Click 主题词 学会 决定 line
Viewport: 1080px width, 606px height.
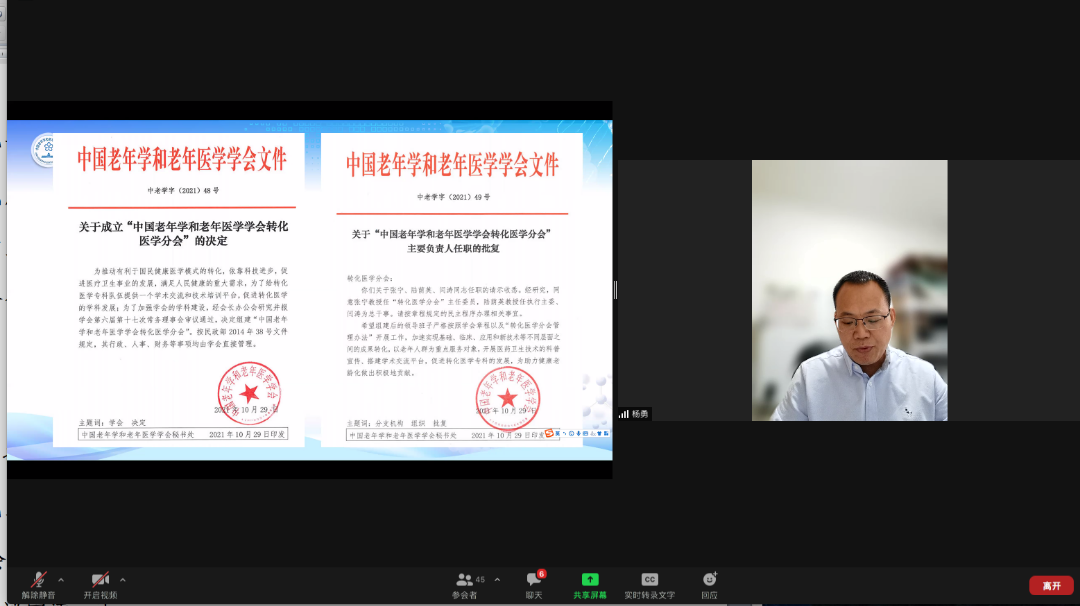coord(112,423)
